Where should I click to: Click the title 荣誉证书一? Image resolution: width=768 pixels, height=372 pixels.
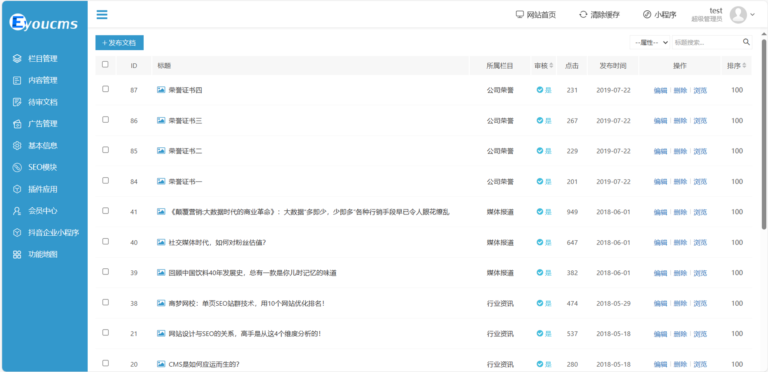click(x=185, y=182)
